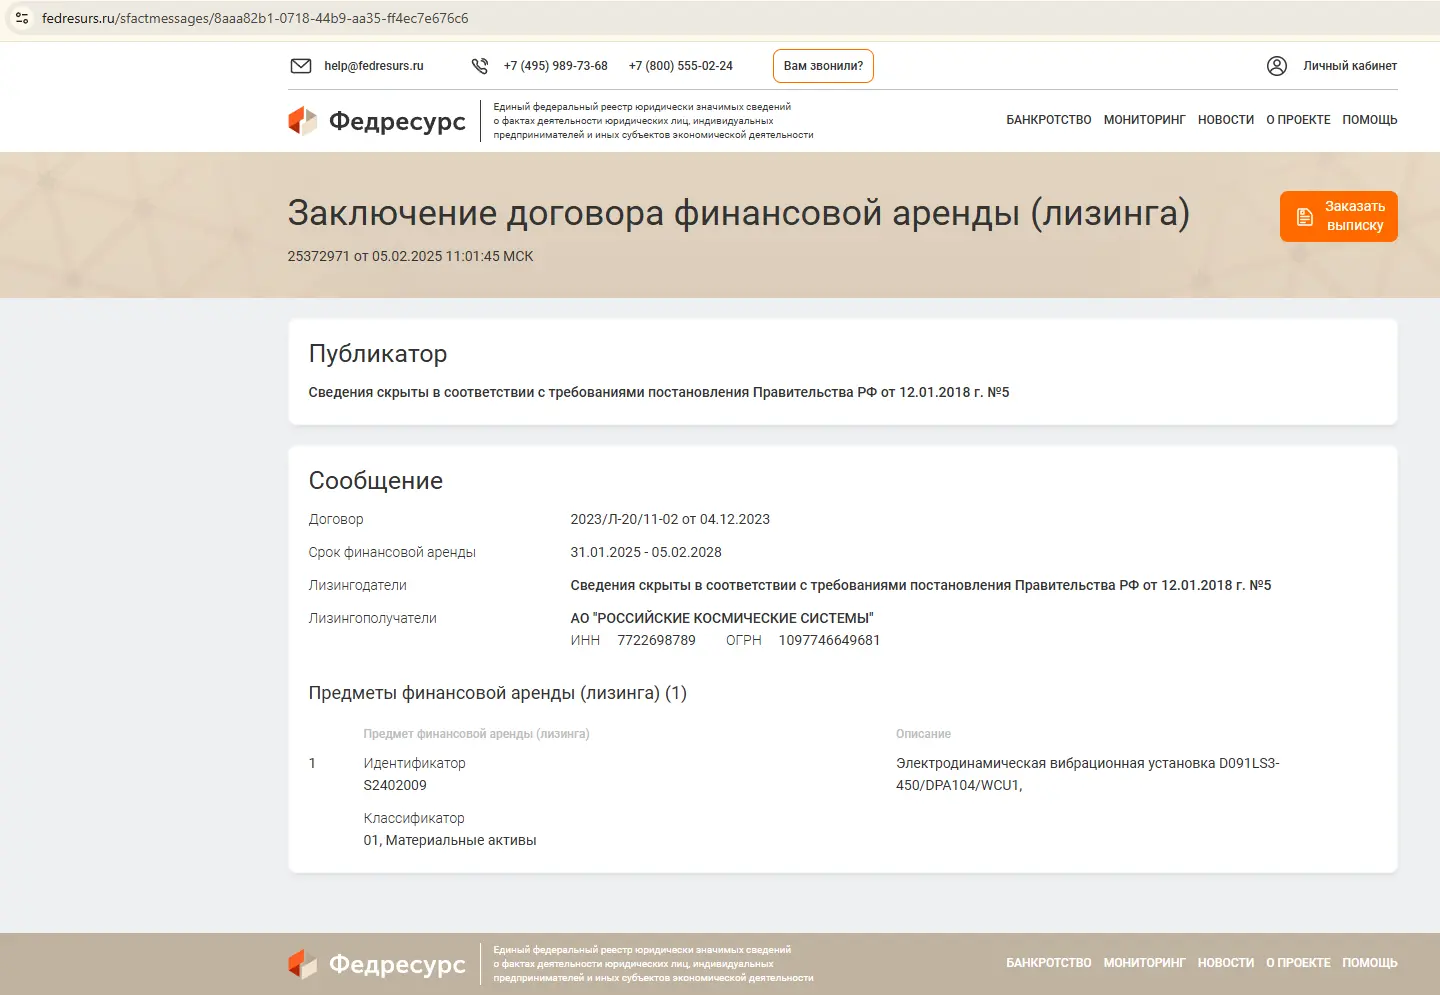Click the identifier value S2402009

395,785
